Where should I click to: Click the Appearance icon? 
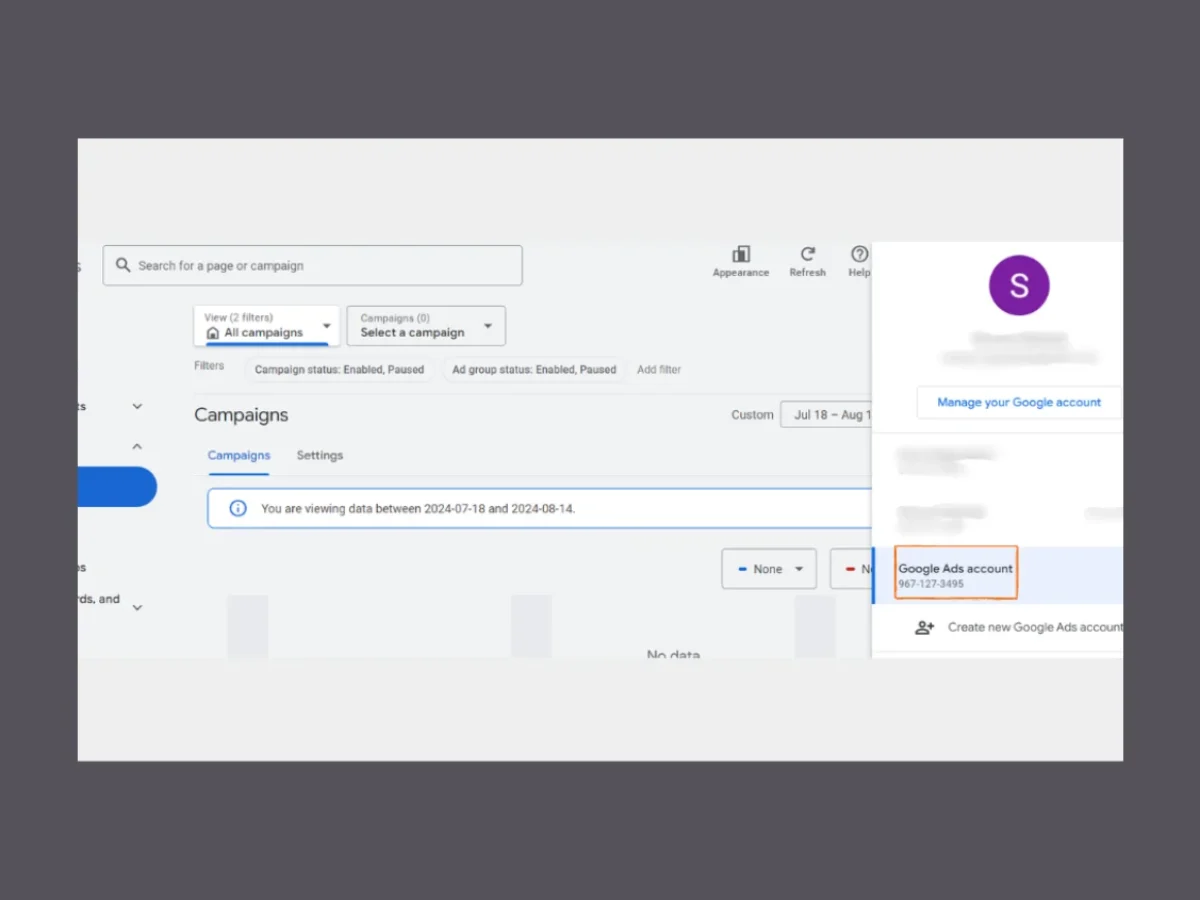741,255
